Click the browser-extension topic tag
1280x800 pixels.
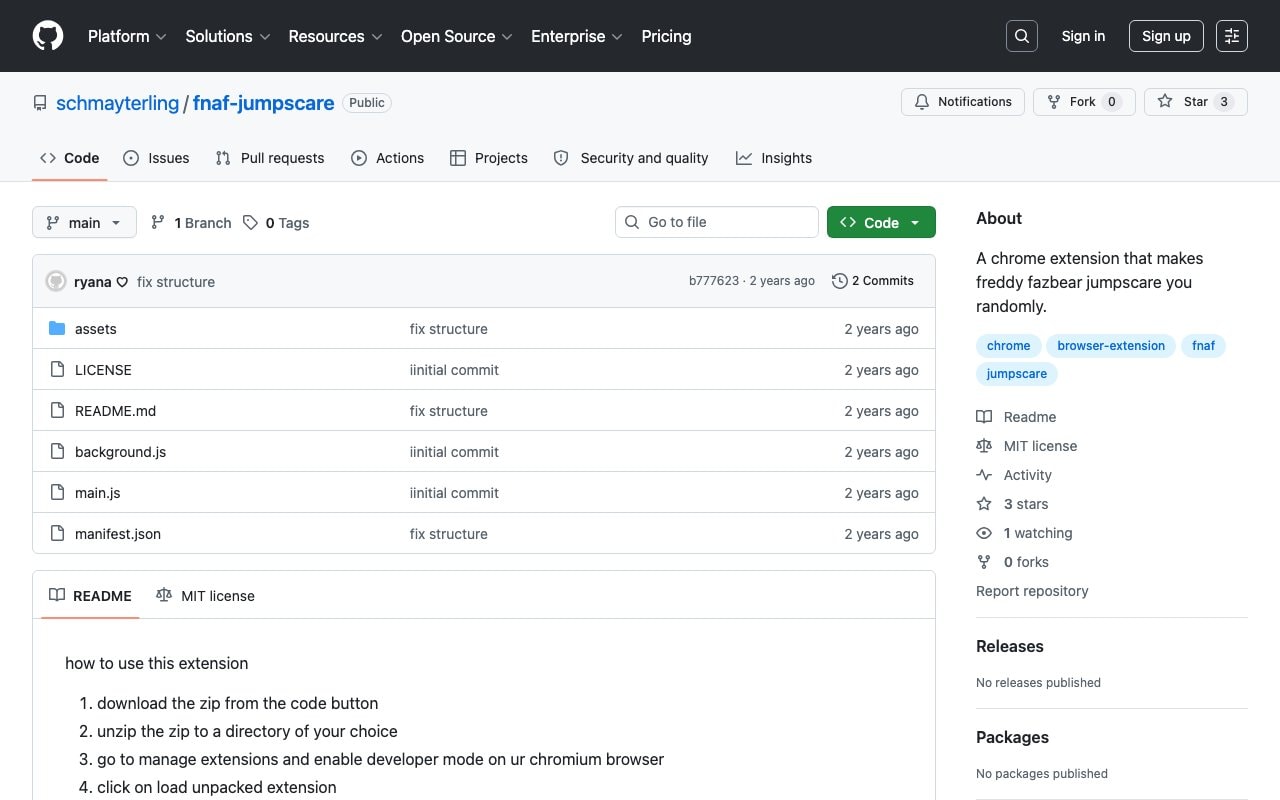coord(1111,346)
